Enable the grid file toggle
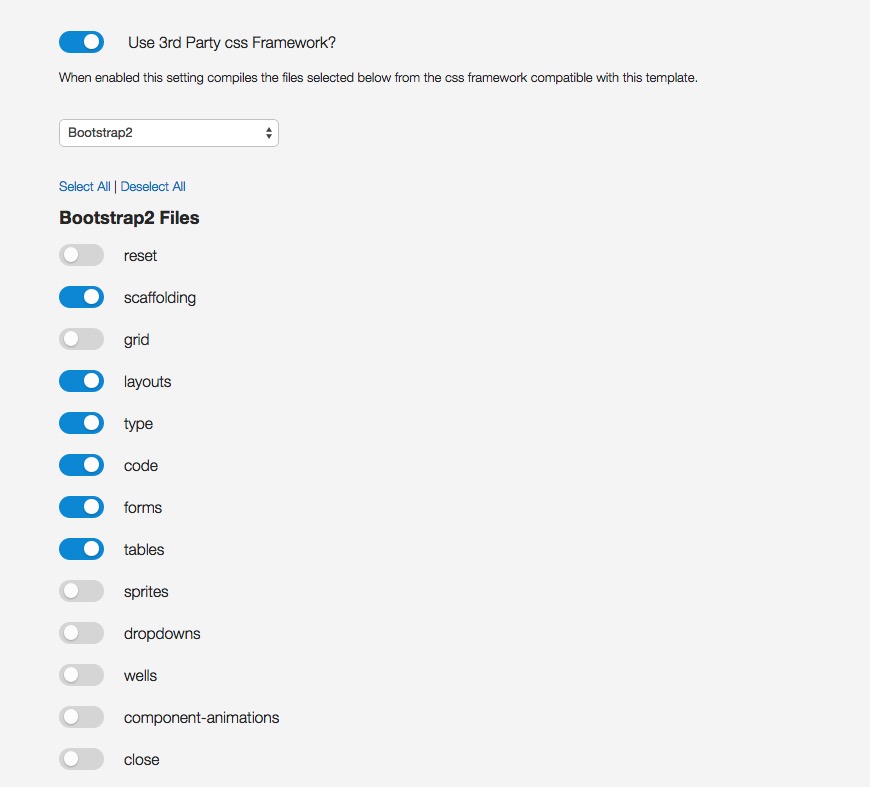Screen dimensions: 870x787 point(81,340)
